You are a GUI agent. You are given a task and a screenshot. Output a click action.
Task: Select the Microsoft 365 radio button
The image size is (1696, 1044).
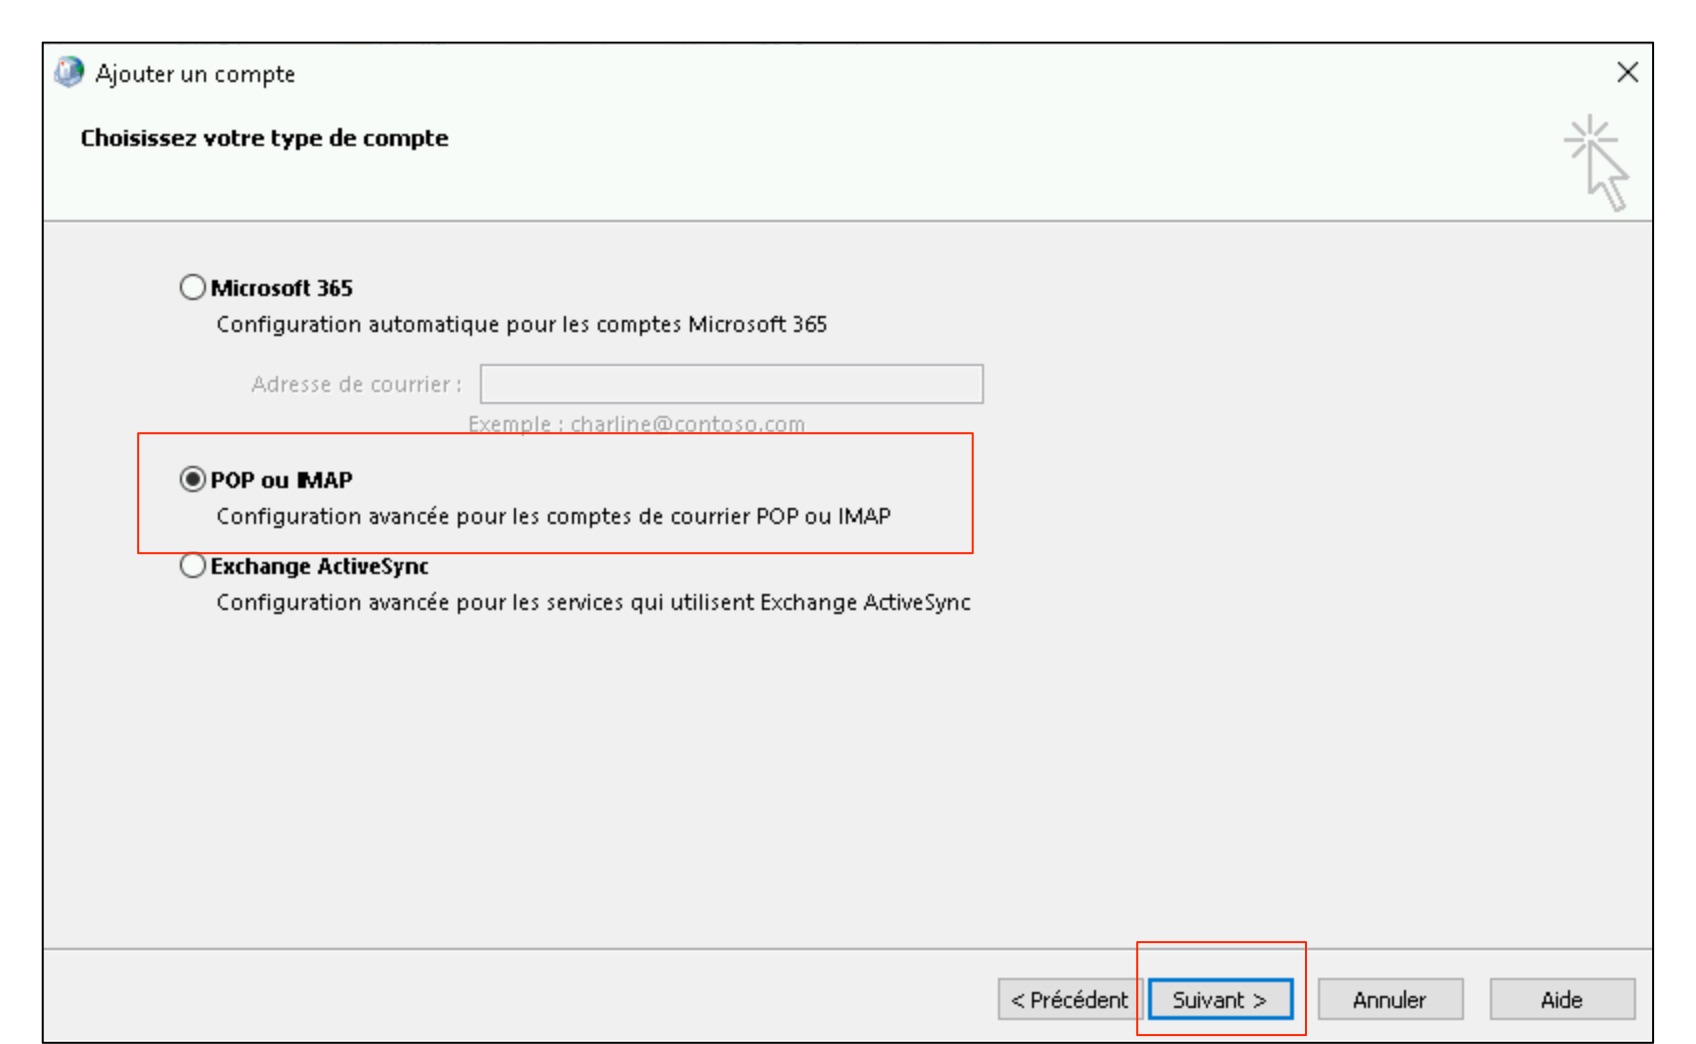coord(192,287)
